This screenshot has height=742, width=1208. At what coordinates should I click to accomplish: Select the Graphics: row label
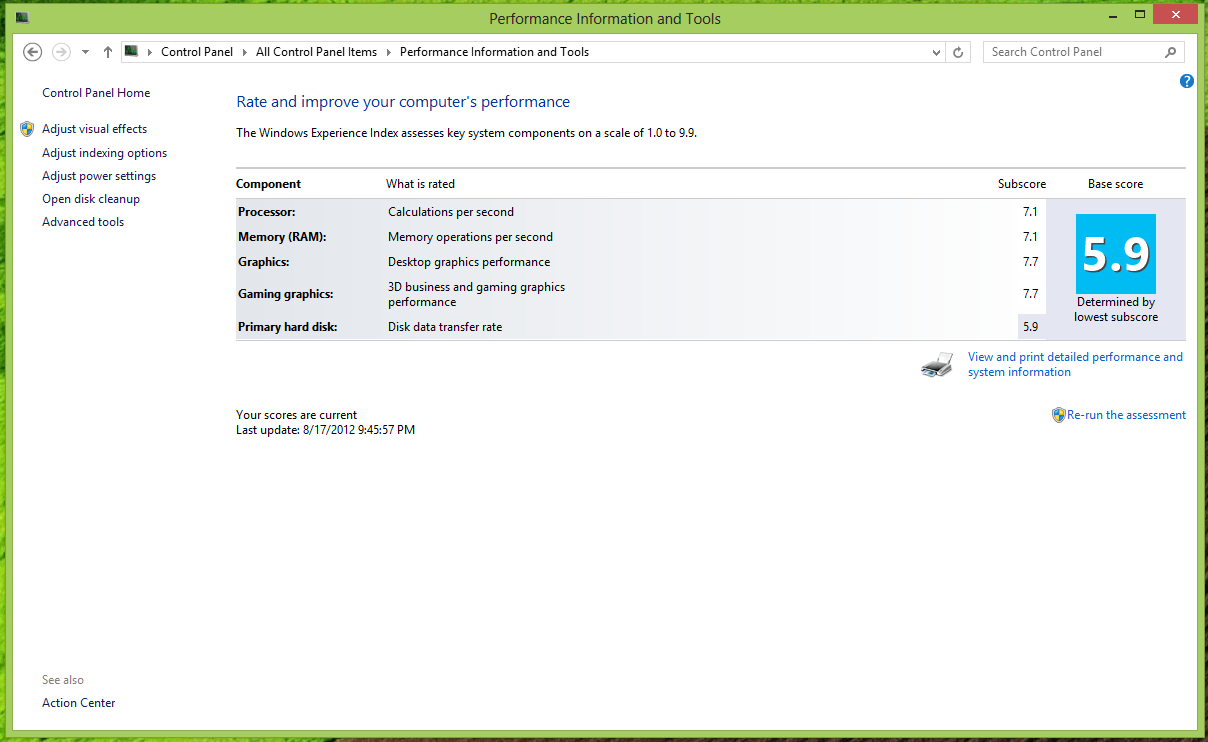pos(264,262)
